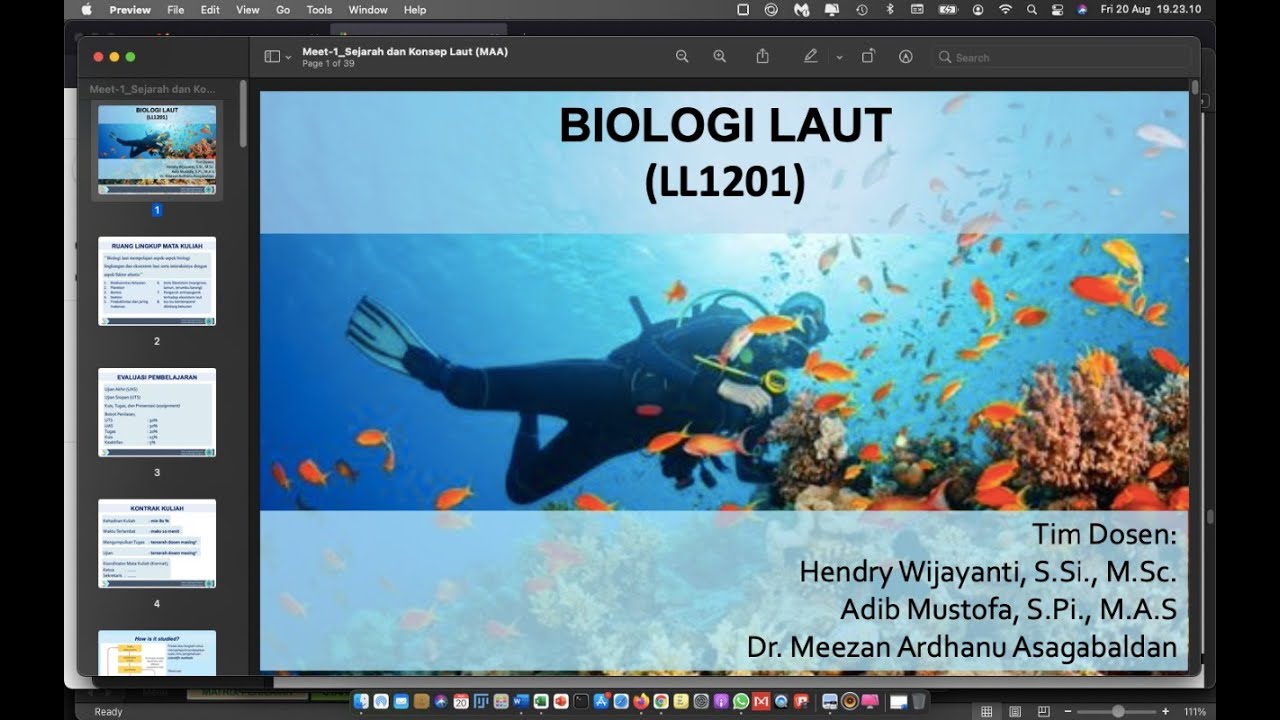Click the Rotate page icon
Viewport: 1280px width, 720px height.
[x=868, y=57]
